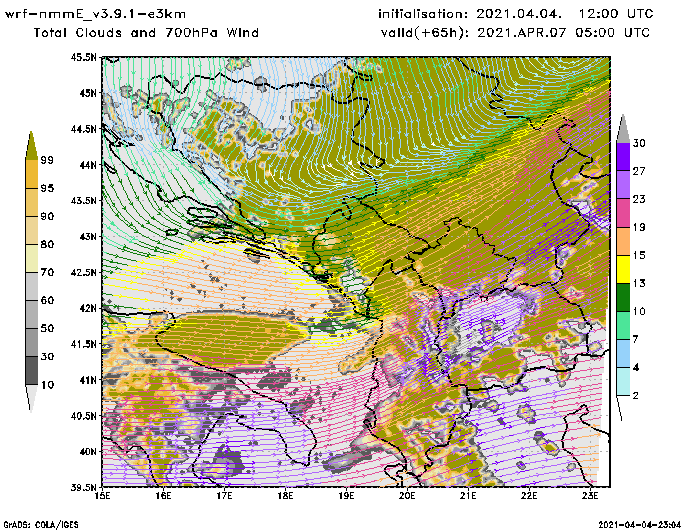Viewport: 700px width, 530px height.
Task: Click the wind legend 15 yellow segment
Action: pyautogui.click(x=623, y=269)
